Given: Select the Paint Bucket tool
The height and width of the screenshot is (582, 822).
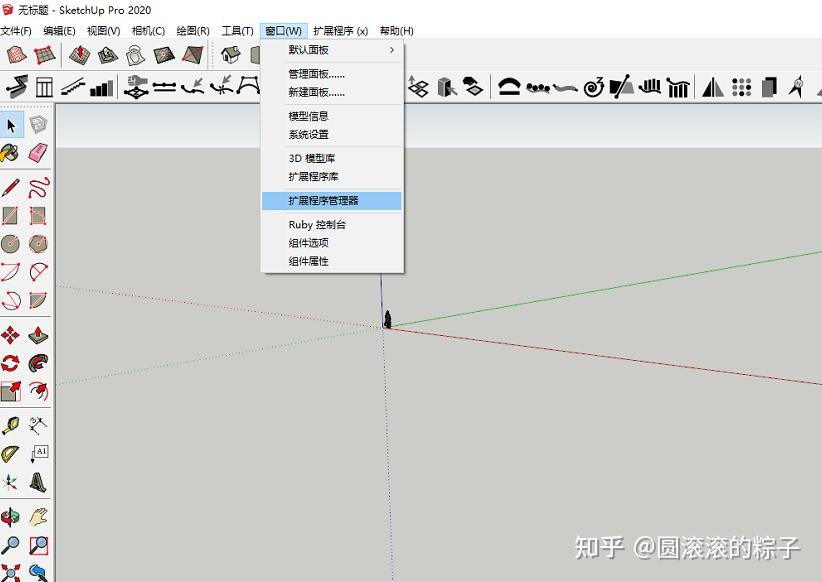Looking at the screenshot, I should pyautogui.click(x=12, y=153).
